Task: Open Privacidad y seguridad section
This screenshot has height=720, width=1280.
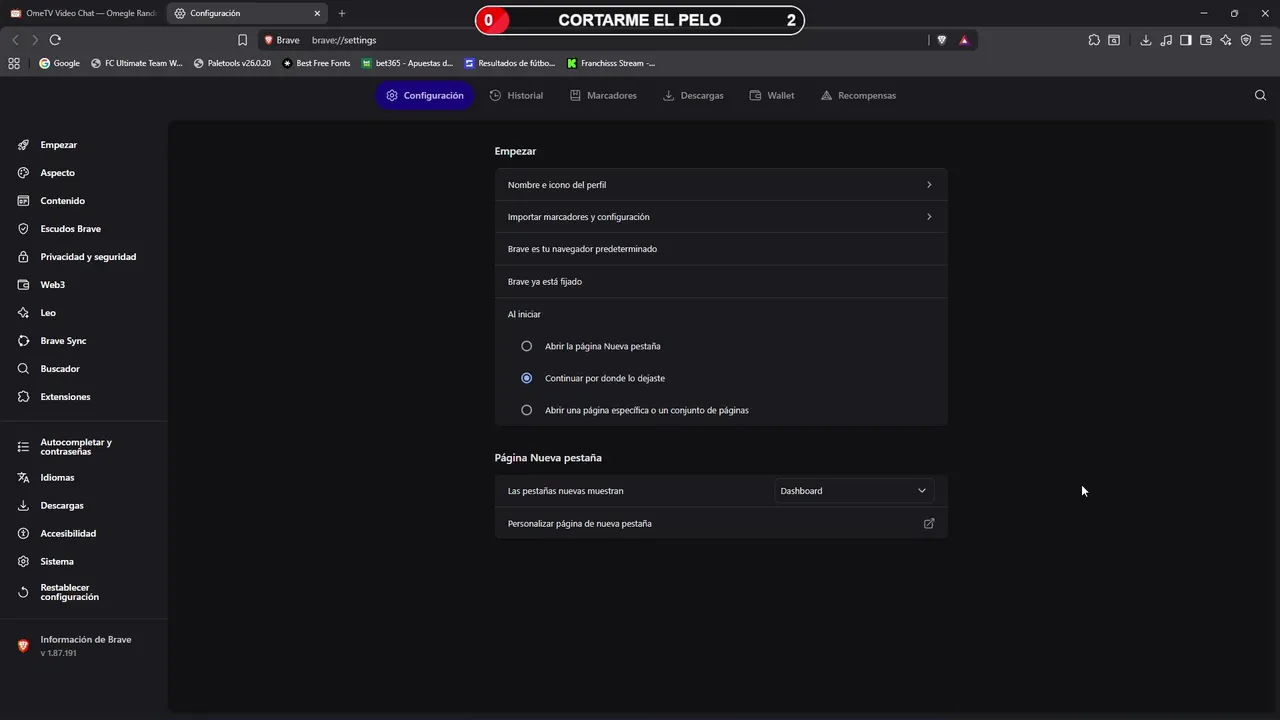Action: (x=88, y=257)
